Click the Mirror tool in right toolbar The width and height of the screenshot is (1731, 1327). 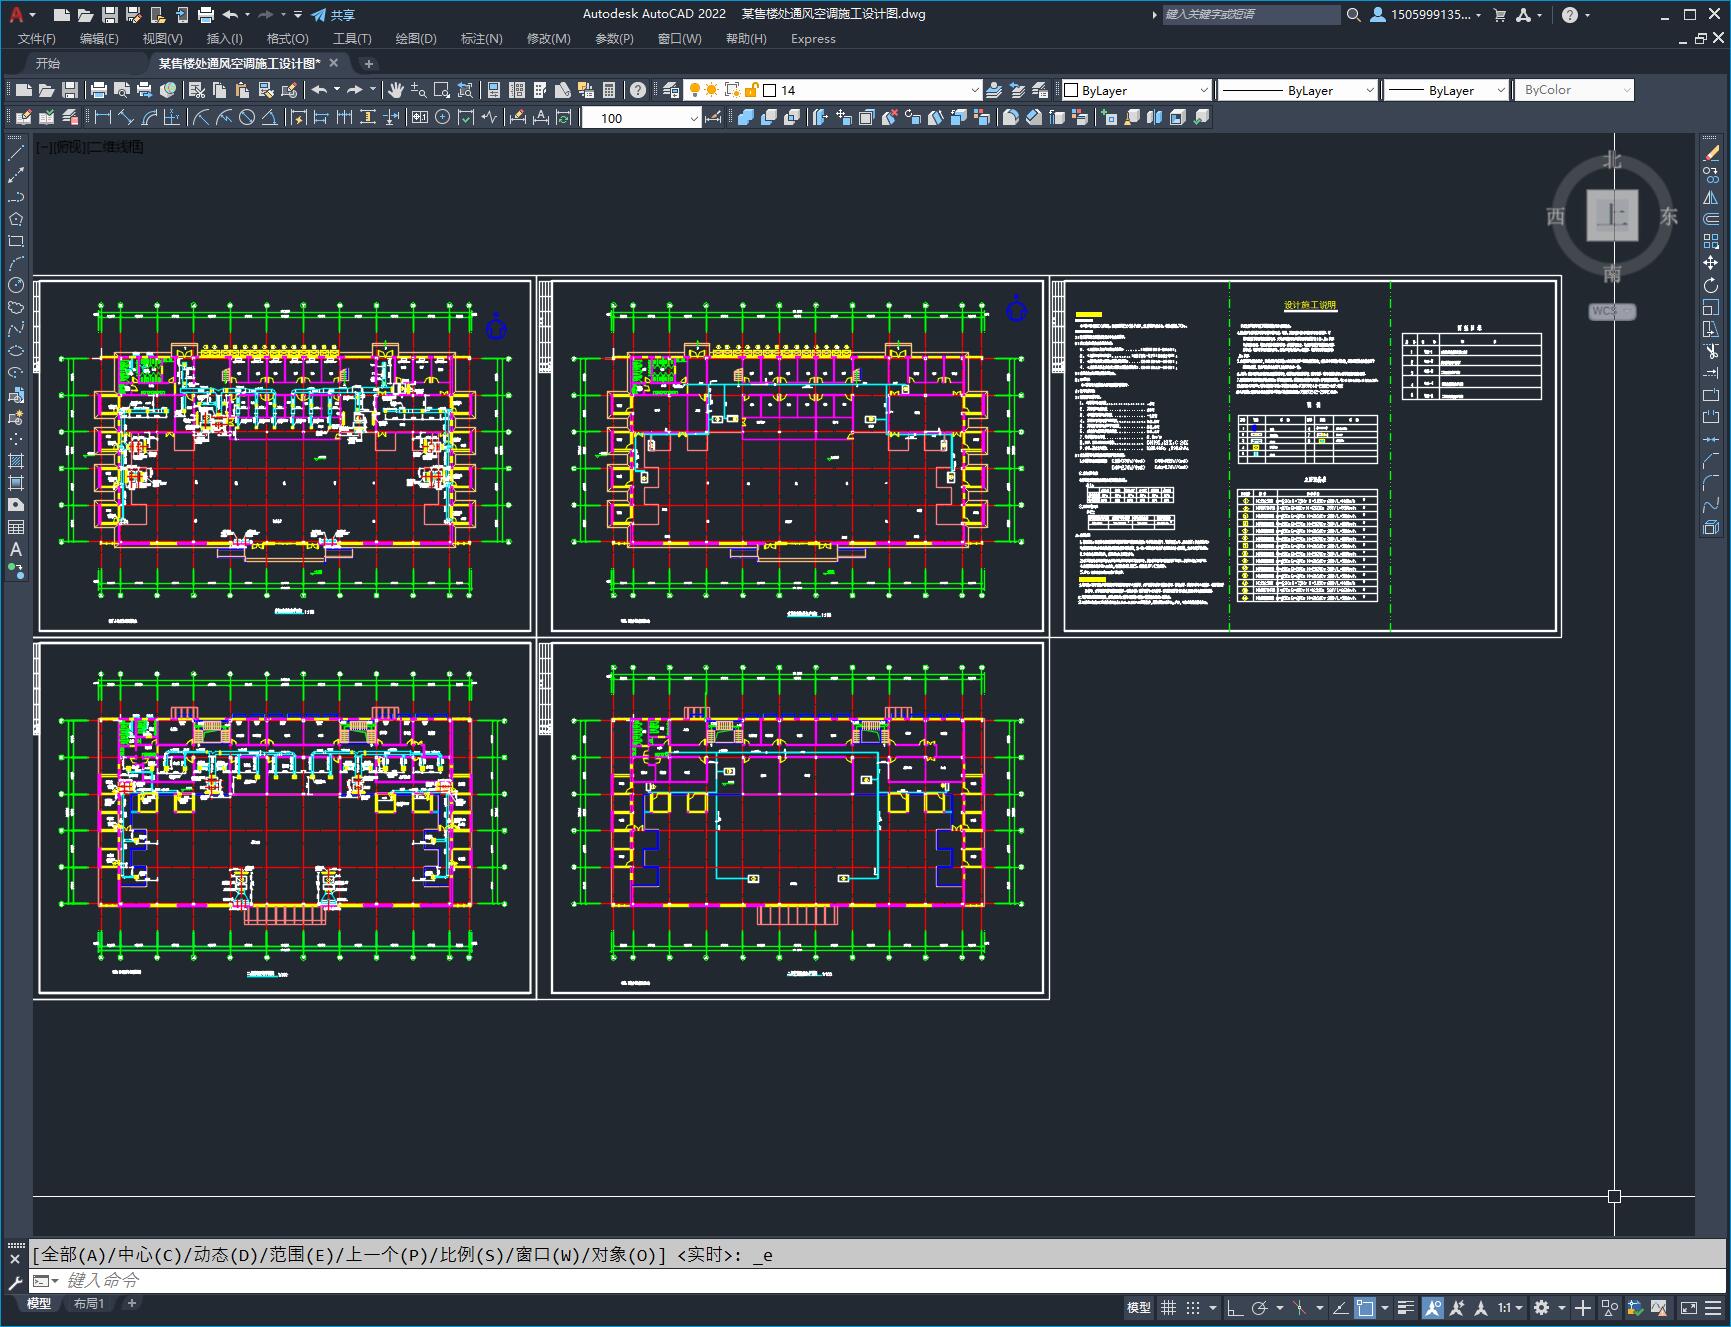click(1711, 197)
